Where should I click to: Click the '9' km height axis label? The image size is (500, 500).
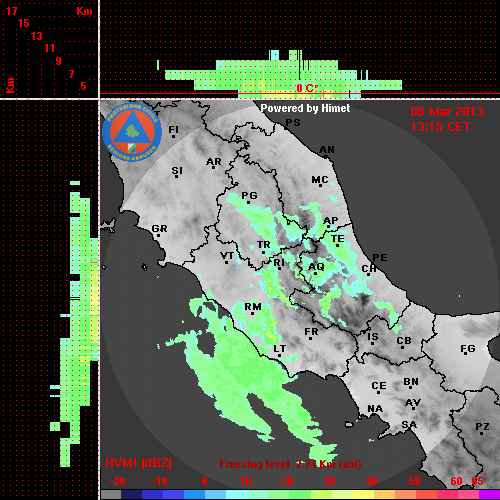tap(59, 61)
